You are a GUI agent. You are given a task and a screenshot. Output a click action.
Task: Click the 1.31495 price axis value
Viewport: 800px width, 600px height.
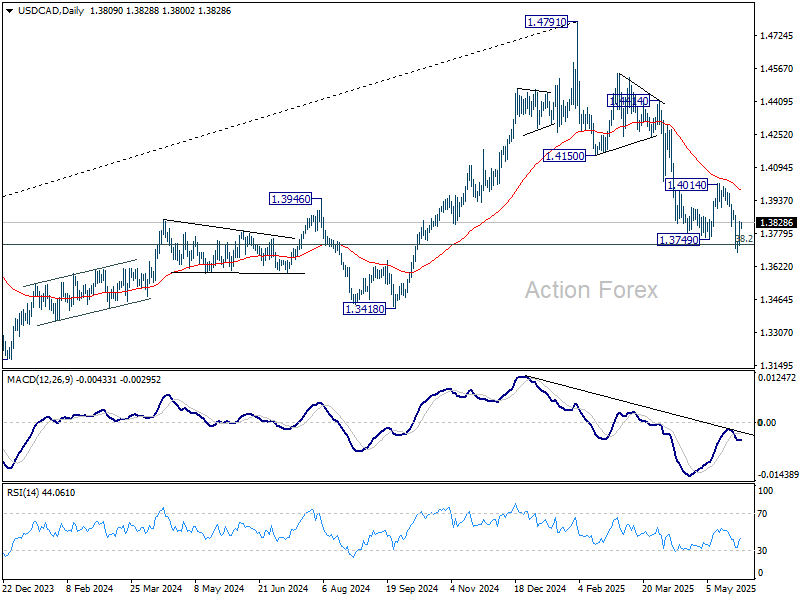tap(777, 366)
